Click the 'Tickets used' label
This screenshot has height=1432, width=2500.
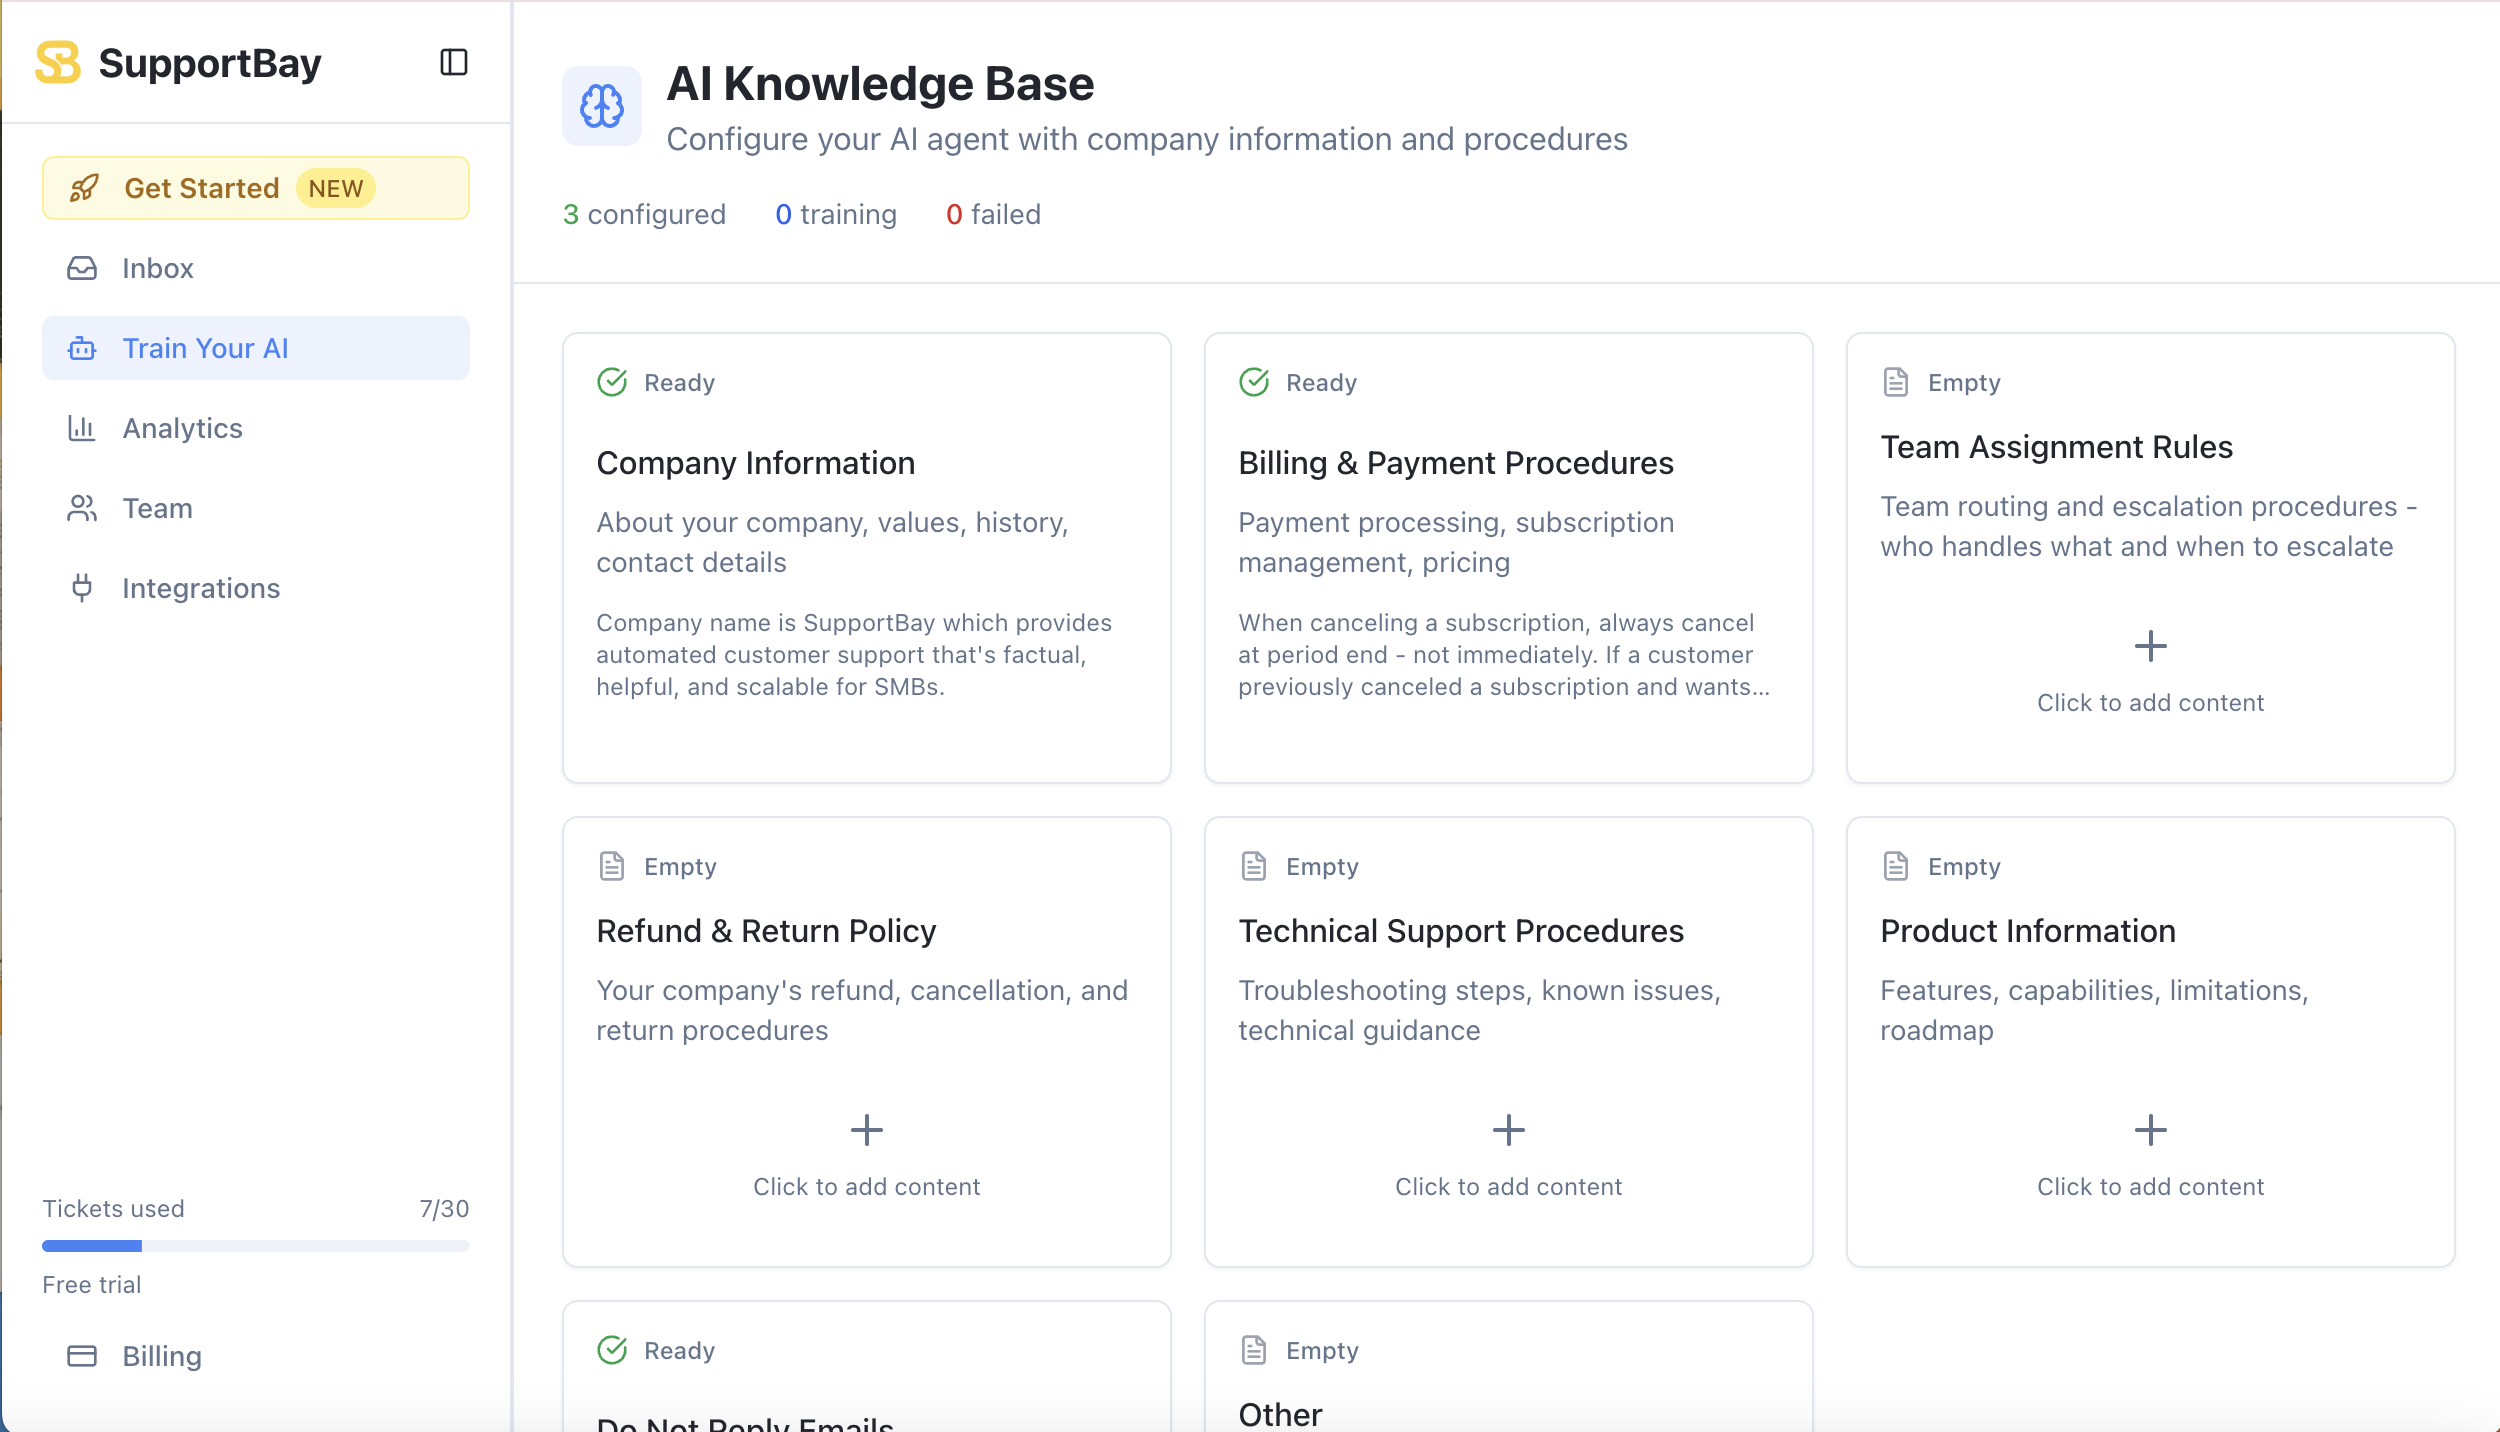[113, 1209]
